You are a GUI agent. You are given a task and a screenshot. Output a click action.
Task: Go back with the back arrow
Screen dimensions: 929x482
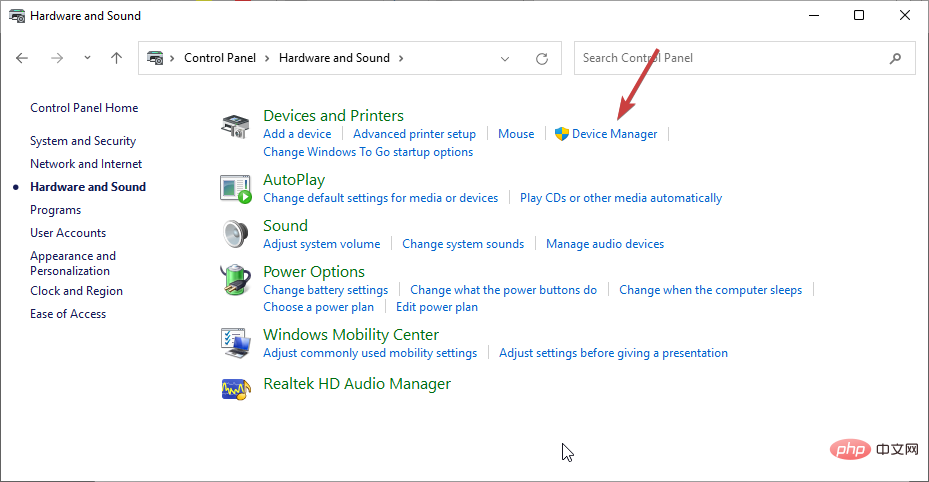click(22, 58)
